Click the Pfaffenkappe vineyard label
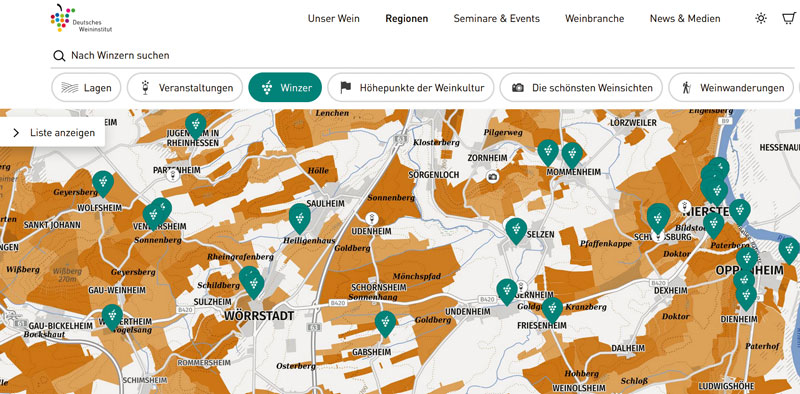Viewport: 800px width, 394px height. pos(606,243)
